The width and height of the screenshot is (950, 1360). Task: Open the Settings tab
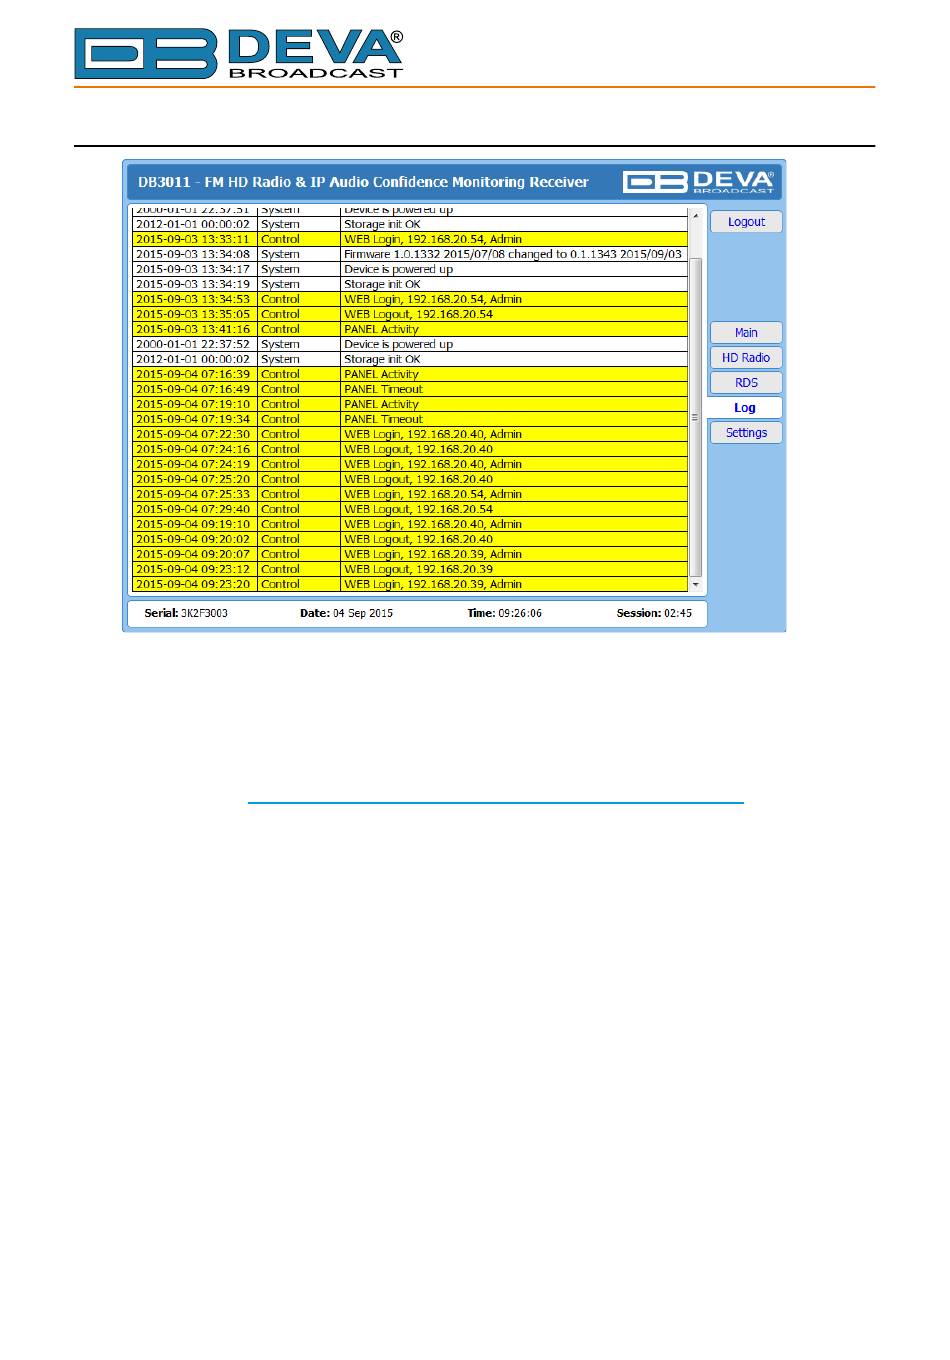pos(746,433)
